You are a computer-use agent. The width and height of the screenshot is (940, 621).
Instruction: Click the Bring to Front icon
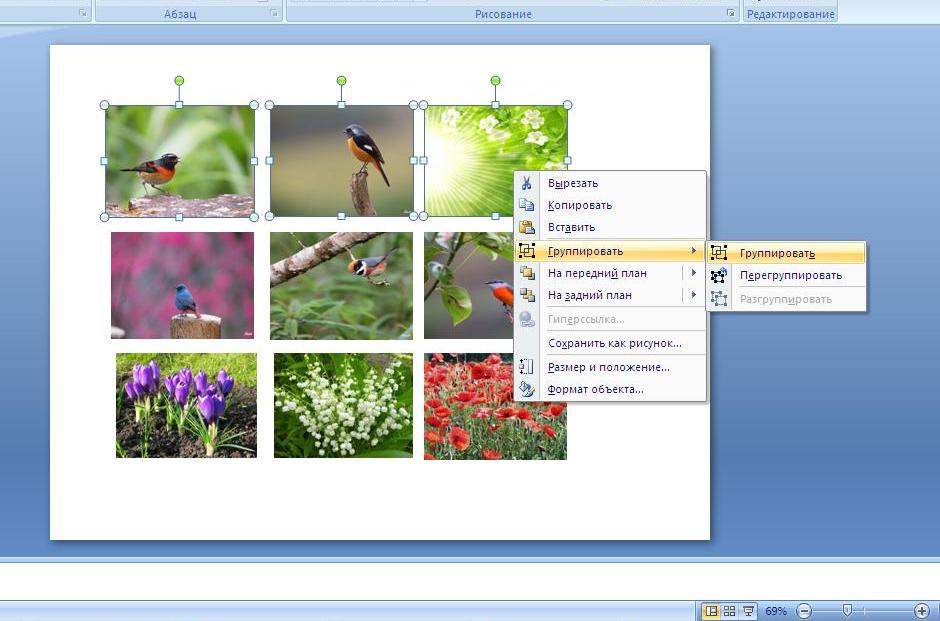pos(526,273)
